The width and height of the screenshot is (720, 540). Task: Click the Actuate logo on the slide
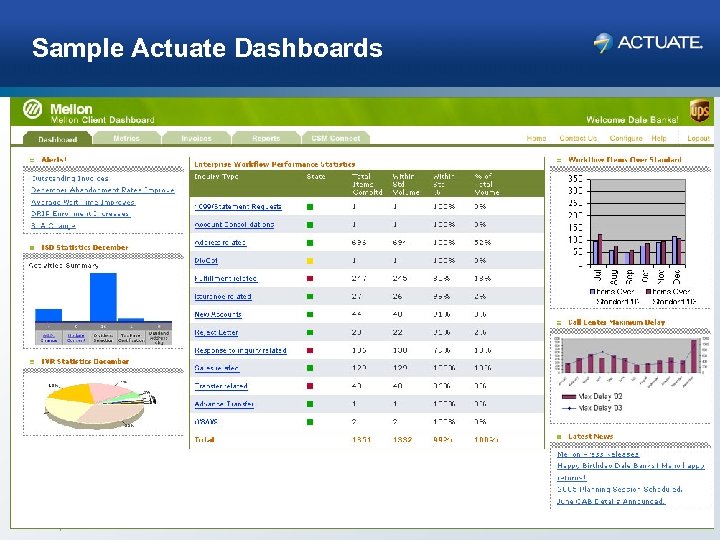click(647, 43)
